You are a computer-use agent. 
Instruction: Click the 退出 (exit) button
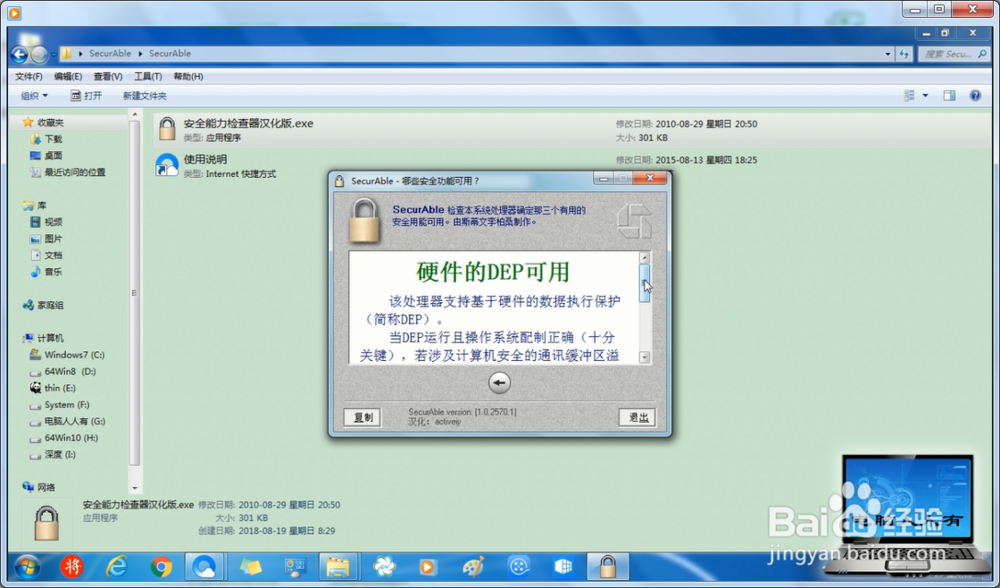[x=637, y=417]
